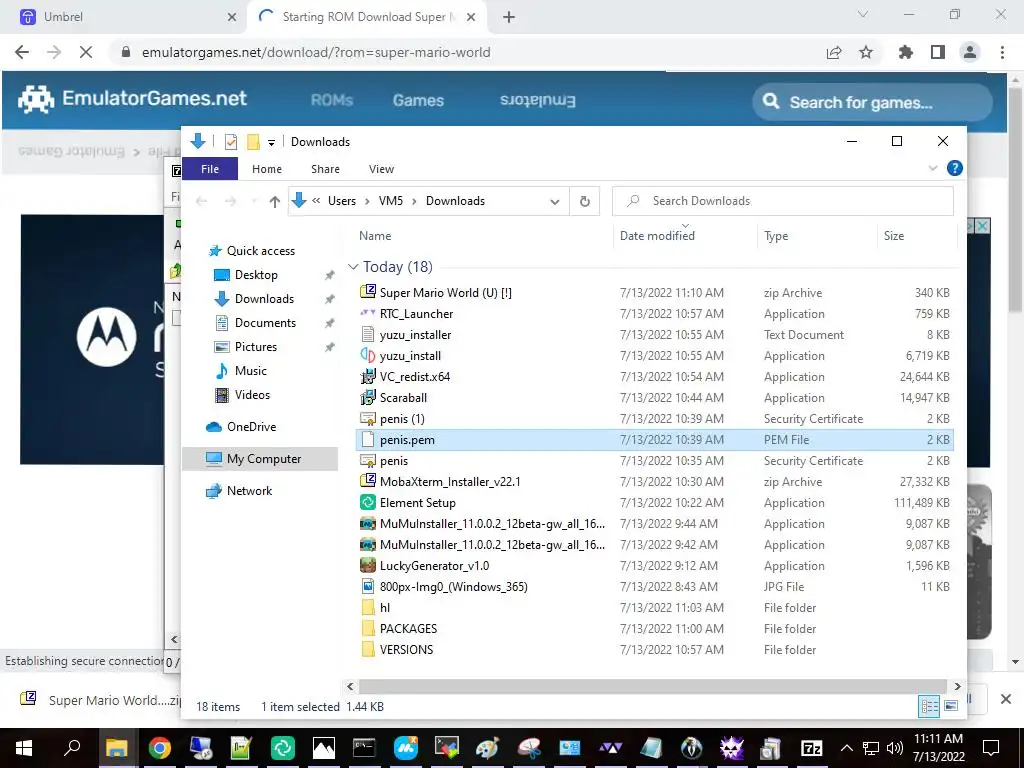Open the Element taskbar icon
This screenshot has width=1024, height=768.
(x=283, y=748)
